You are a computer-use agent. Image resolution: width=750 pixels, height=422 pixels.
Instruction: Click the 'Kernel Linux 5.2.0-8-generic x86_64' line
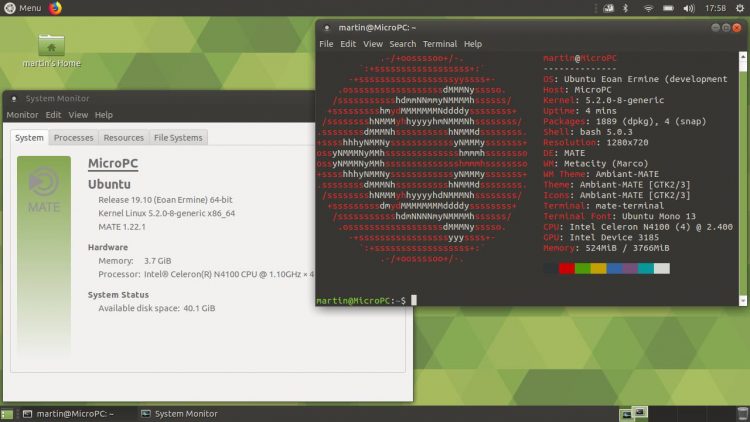166,213
